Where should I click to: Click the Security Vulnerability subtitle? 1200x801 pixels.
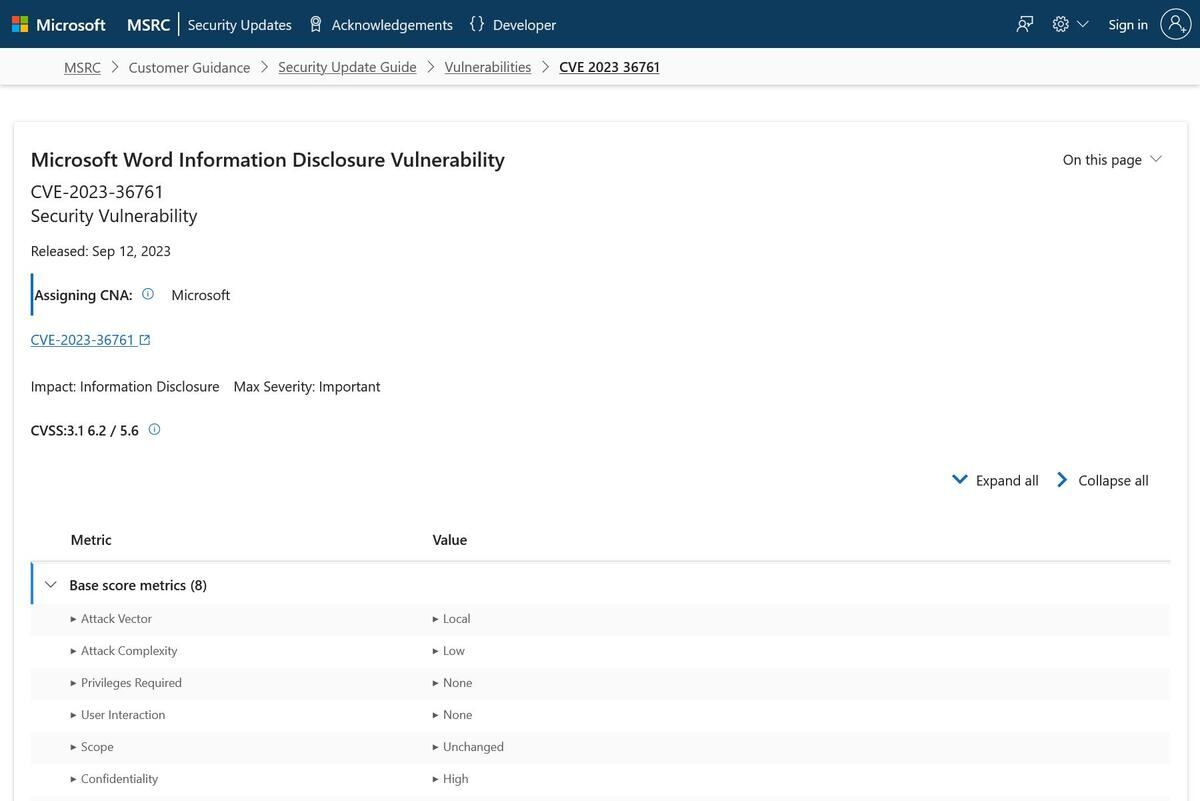(114, 216)
